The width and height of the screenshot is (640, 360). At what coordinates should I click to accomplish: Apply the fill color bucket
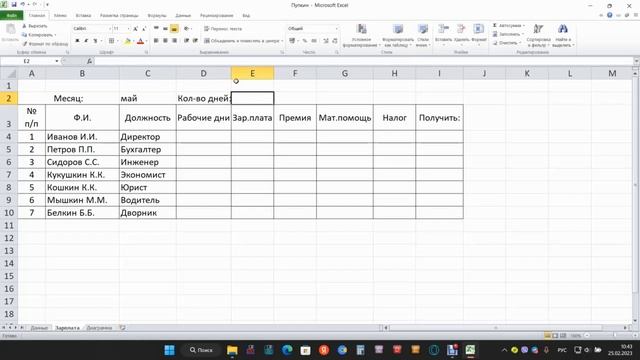point(127,41)
